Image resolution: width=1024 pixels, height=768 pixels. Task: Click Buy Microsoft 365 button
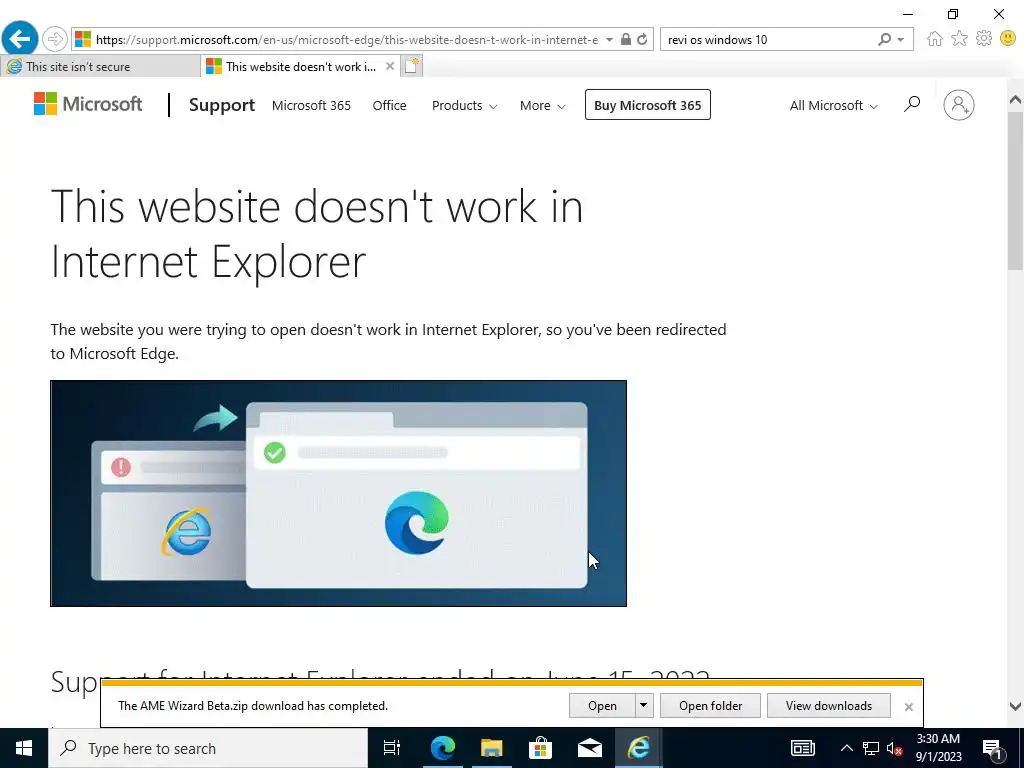(x=647, y=104)
